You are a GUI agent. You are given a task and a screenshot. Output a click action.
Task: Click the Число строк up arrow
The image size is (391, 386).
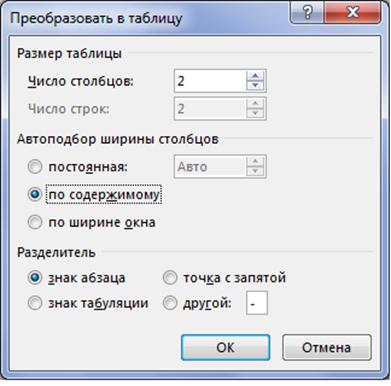tap(255, 103)
